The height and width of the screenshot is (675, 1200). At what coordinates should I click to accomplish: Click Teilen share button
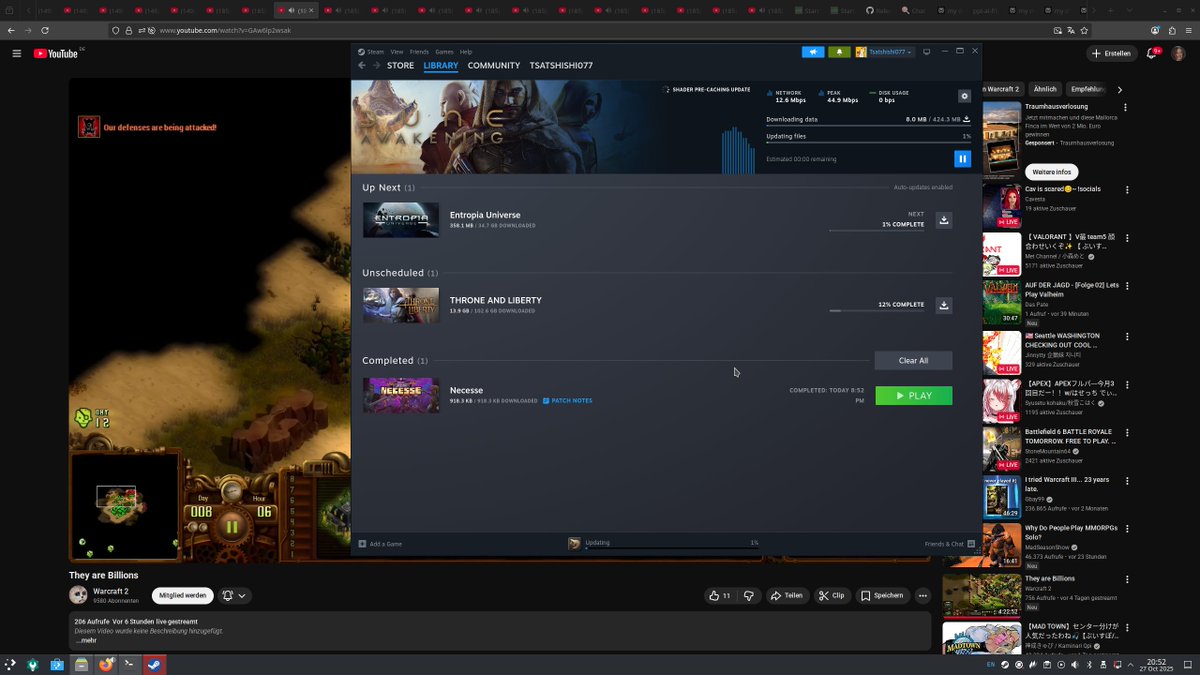[x=787, y=595]
